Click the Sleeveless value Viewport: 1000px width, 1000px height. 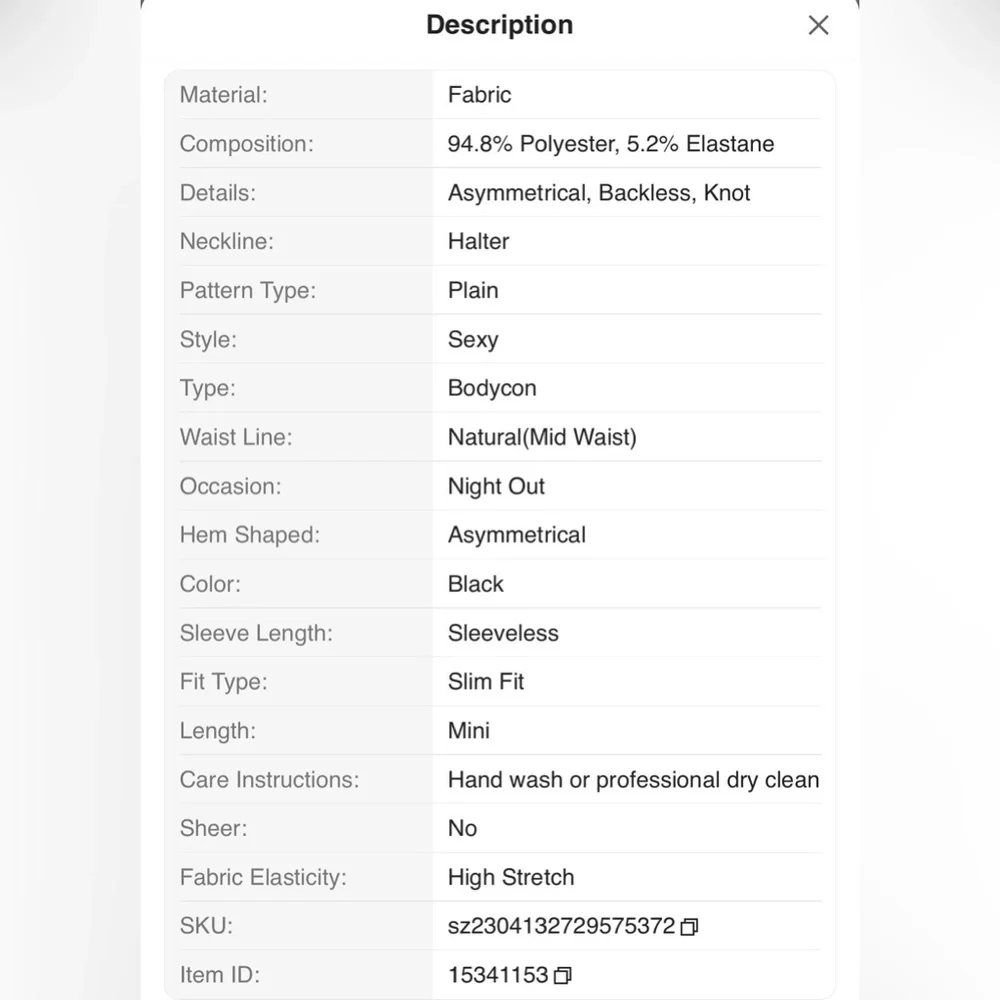(503, 633)
